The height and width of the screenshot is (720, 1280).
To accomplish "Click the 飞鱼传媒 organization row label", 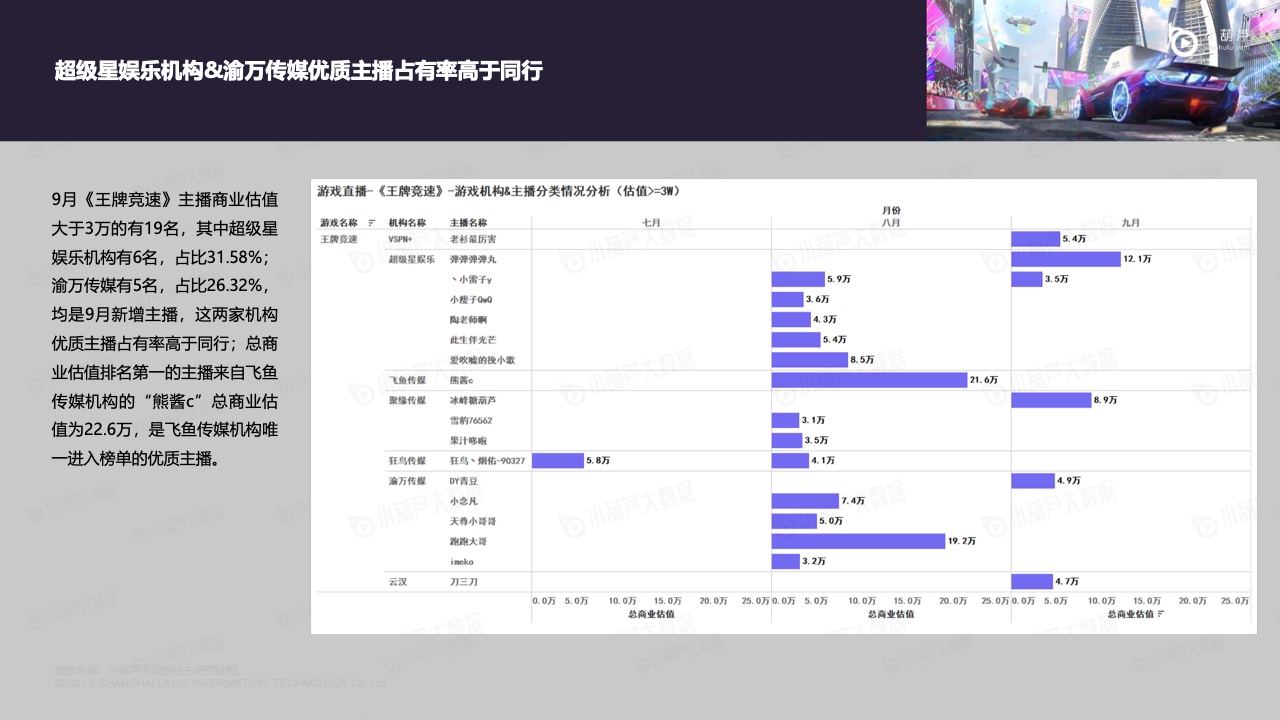I will 407,380.
